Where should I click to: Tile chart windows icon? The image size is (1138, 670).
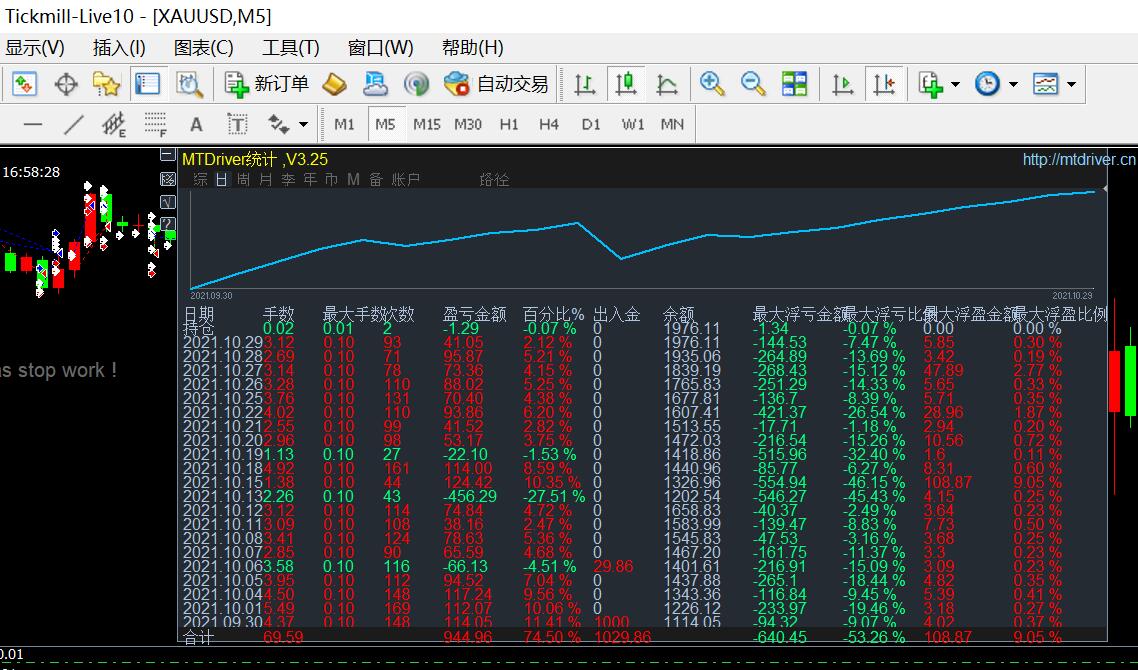pos(795,84)
